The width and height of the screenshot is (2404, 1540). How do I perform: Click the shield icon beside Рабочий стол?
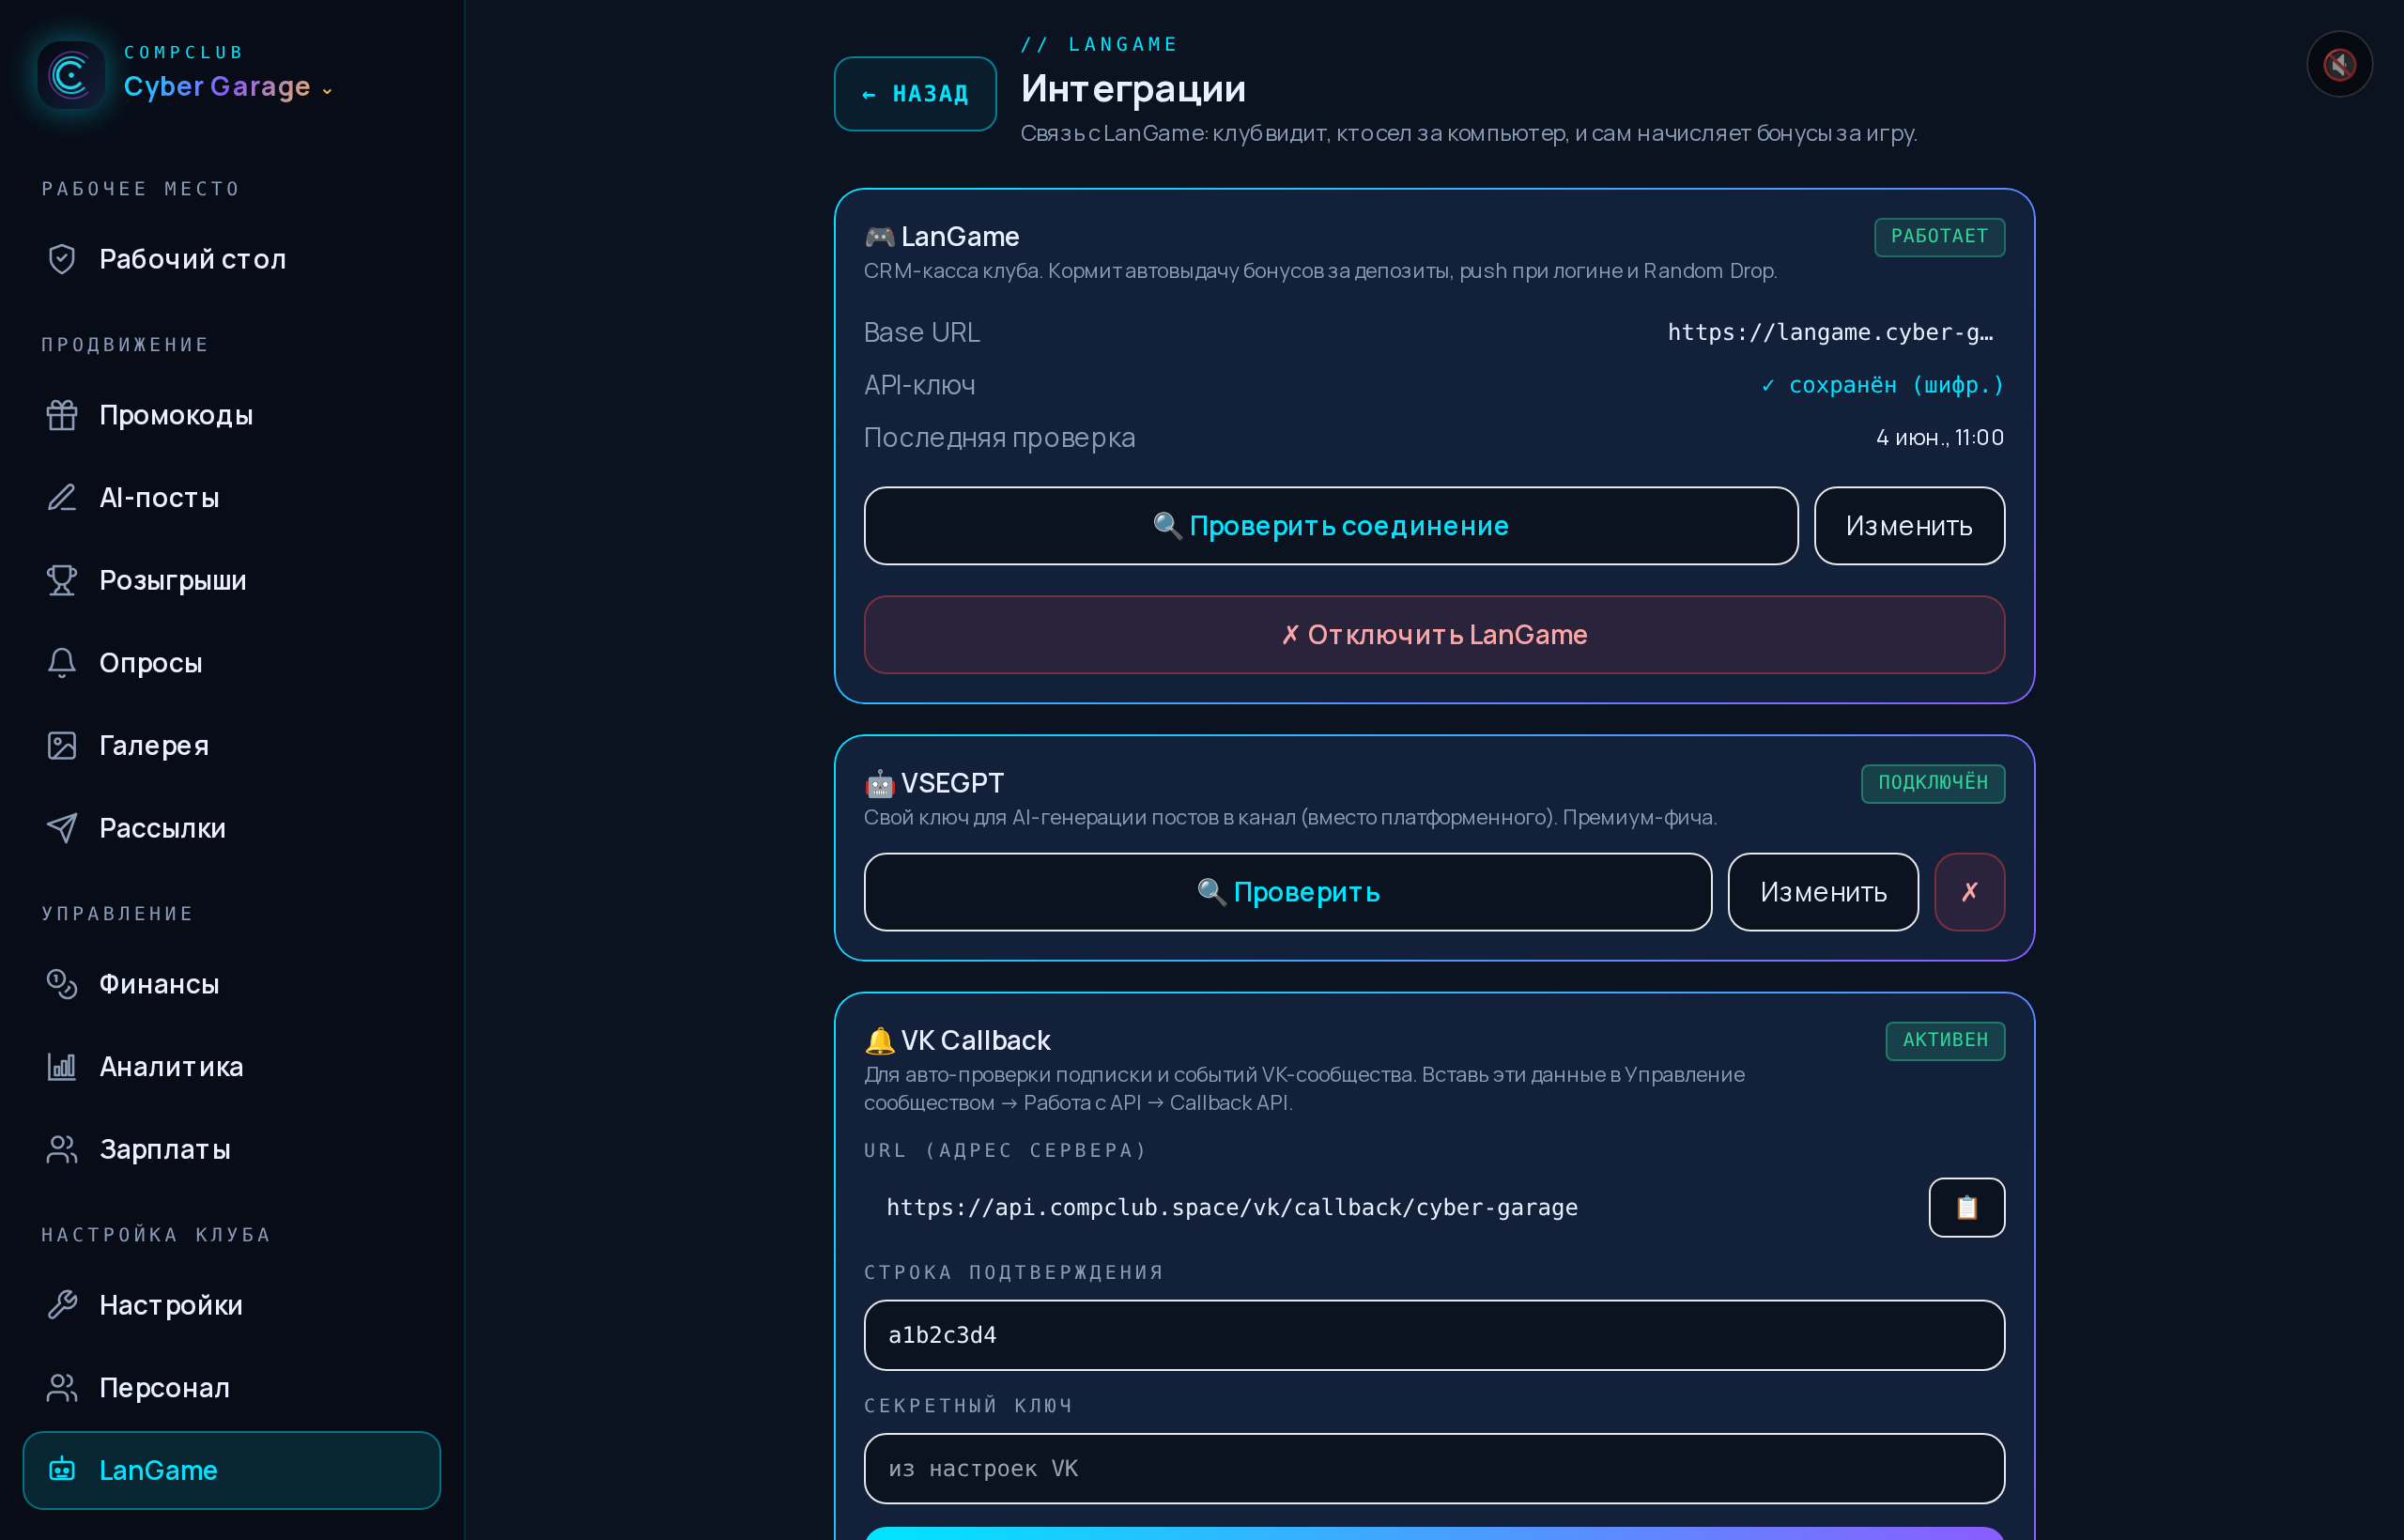point(62,259)
